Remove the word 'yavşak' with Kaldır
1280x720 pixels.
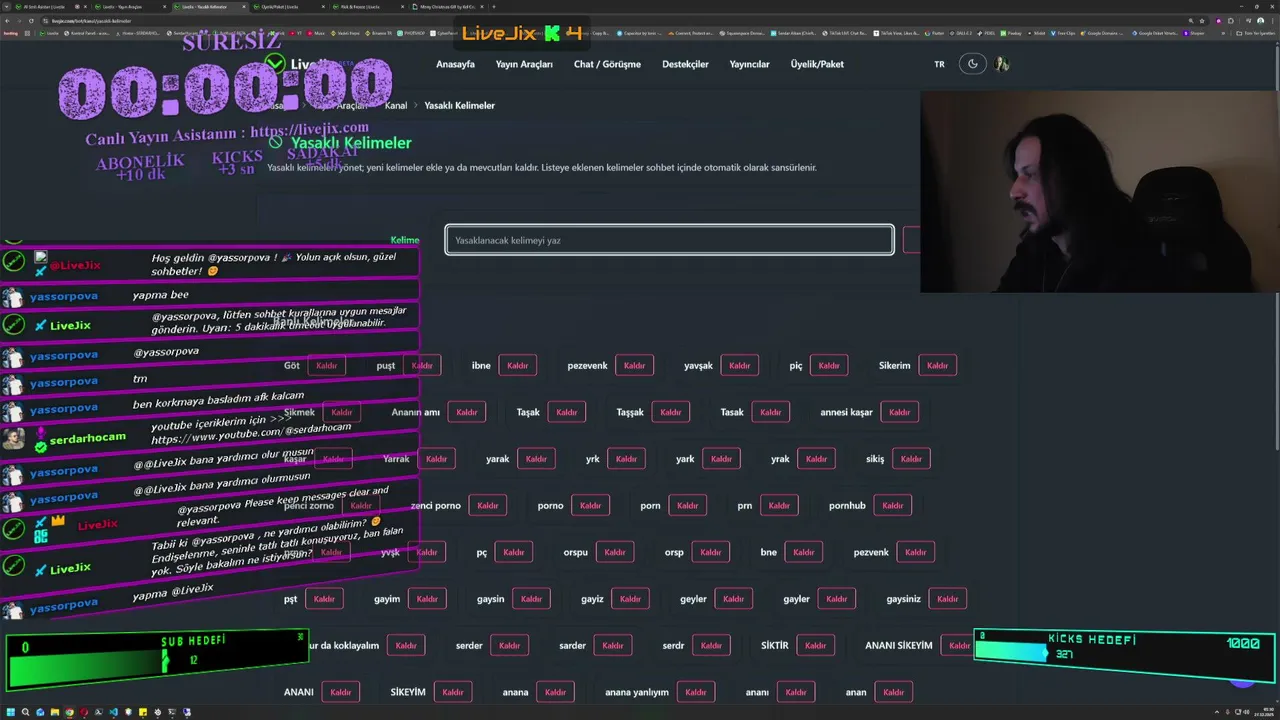(739, 366)
